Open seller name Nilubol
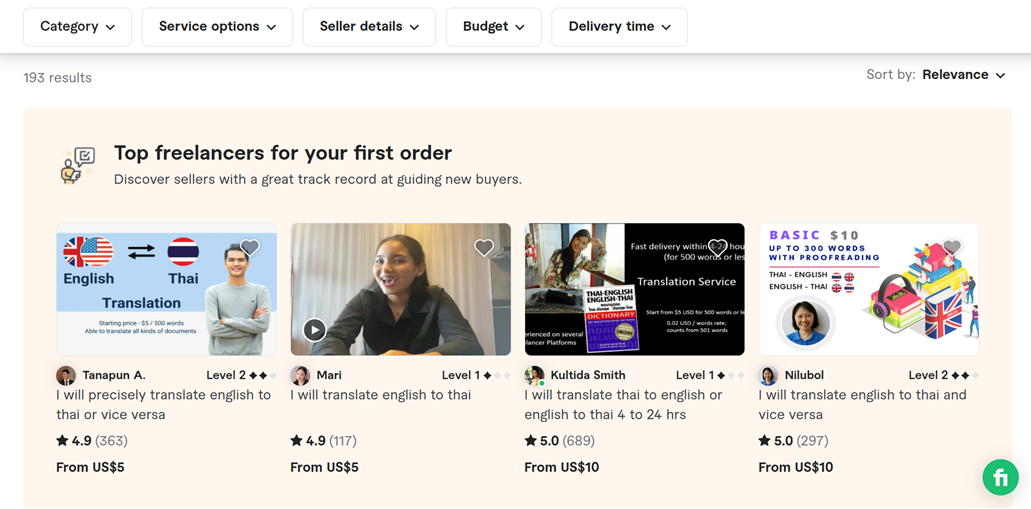Screen dimensions: 1031x509 click(804, 376)
